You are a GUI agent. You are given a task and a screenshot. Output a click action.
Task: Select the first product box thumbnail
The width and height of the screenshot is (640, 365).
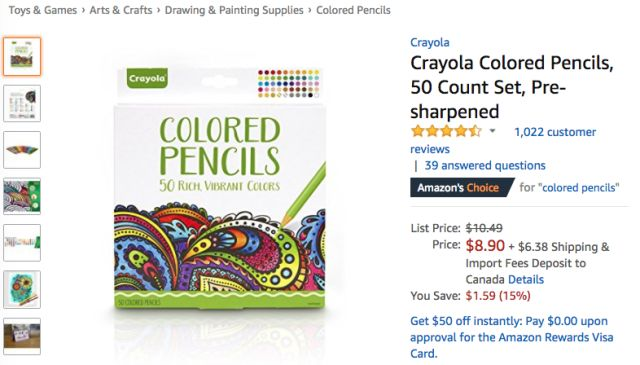[22, 56]
